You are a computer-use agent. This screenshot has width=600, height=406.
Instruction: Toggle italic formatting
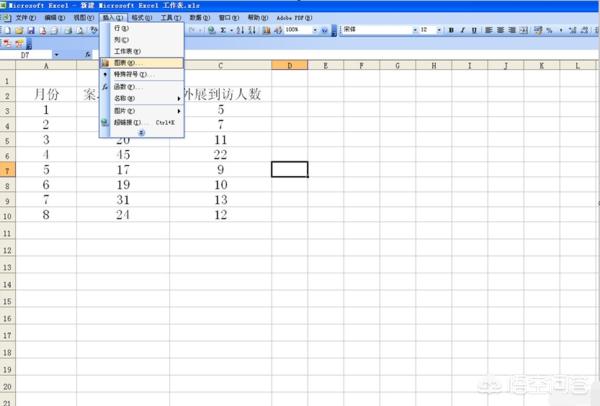click(463, 30)
